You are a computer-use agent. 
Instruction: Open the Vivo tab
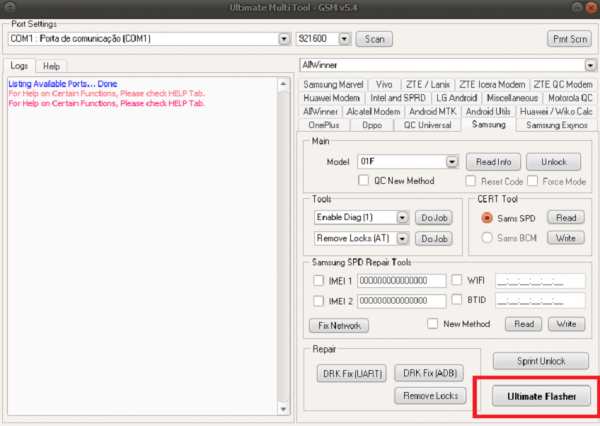point(384,85)
